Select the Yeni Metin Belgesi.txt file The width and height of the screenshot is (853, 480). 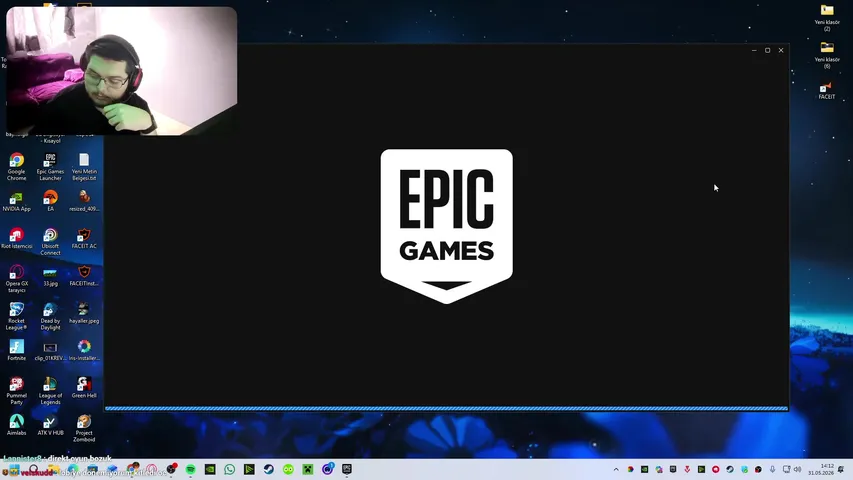coord(84,166)
